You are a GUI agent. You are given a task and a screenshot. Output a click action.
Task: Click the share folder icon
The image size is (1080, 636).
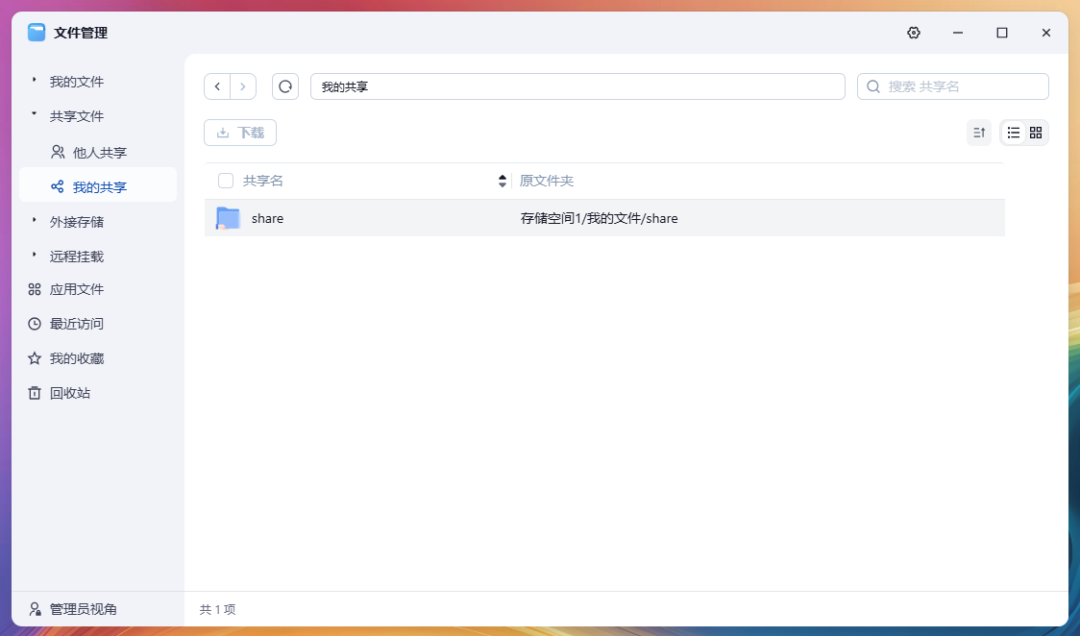point(227,218)
